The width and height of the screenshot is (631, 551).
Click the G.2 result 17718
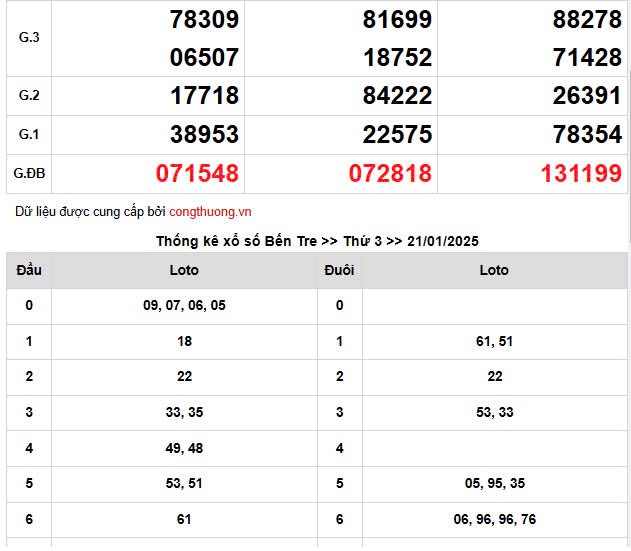point(204,96)
